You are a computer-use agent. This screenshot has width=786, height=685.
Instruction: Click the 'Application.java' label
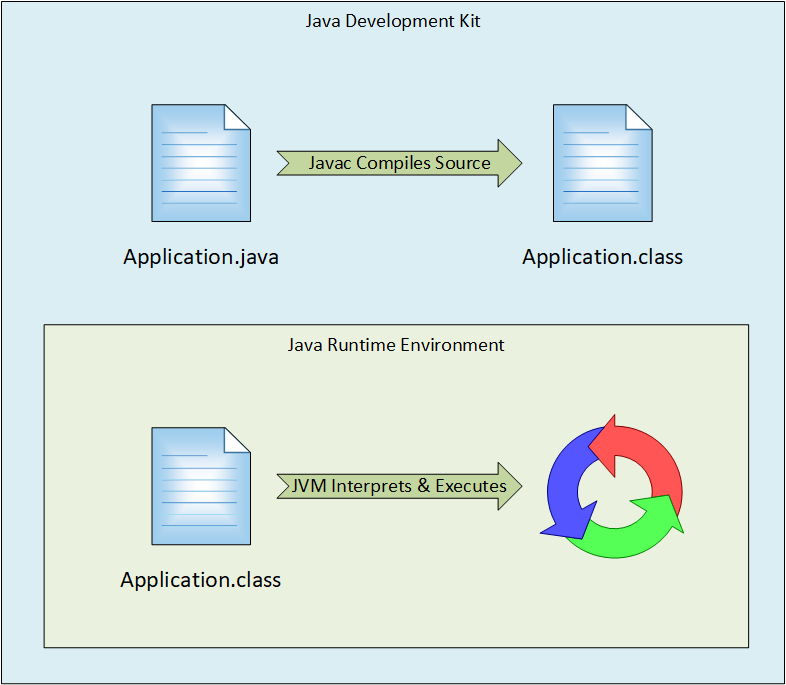(x=201, y=258)
